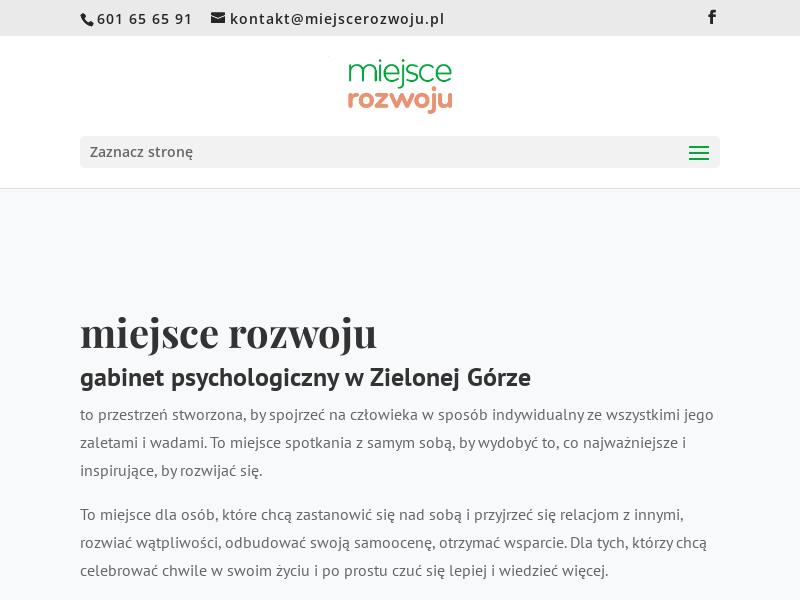
Task: Select the header navigation strip
Action: (x=400, y=152)
